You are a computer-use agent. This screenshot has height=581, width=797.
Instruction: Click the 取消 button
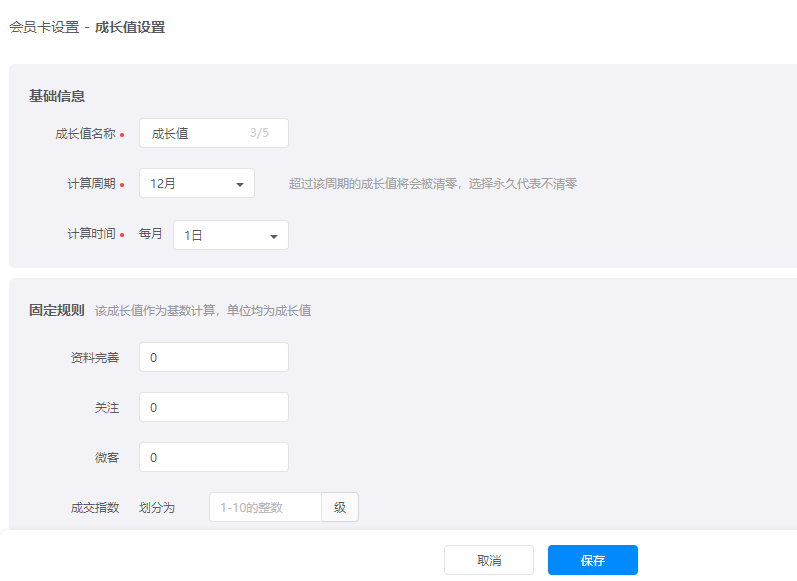click(x=489, y=560)
